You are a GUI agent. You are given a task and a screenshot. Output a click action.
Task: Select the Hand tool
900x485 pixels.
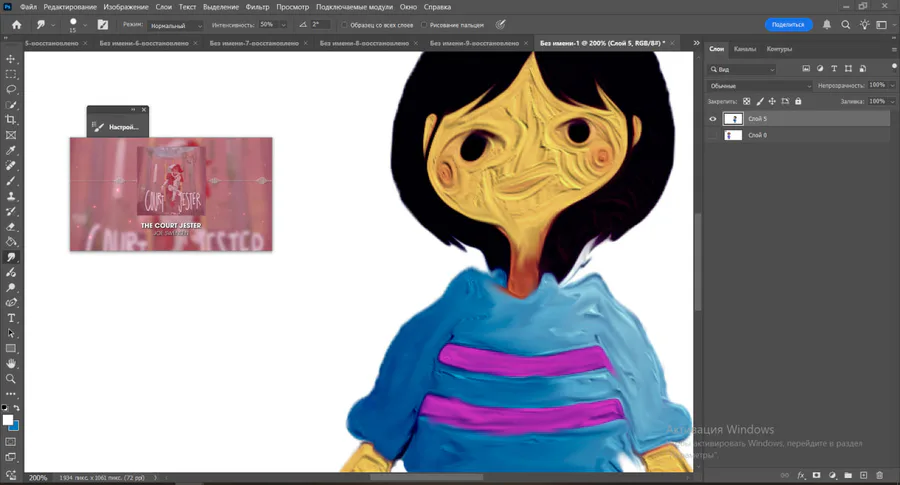10,363
